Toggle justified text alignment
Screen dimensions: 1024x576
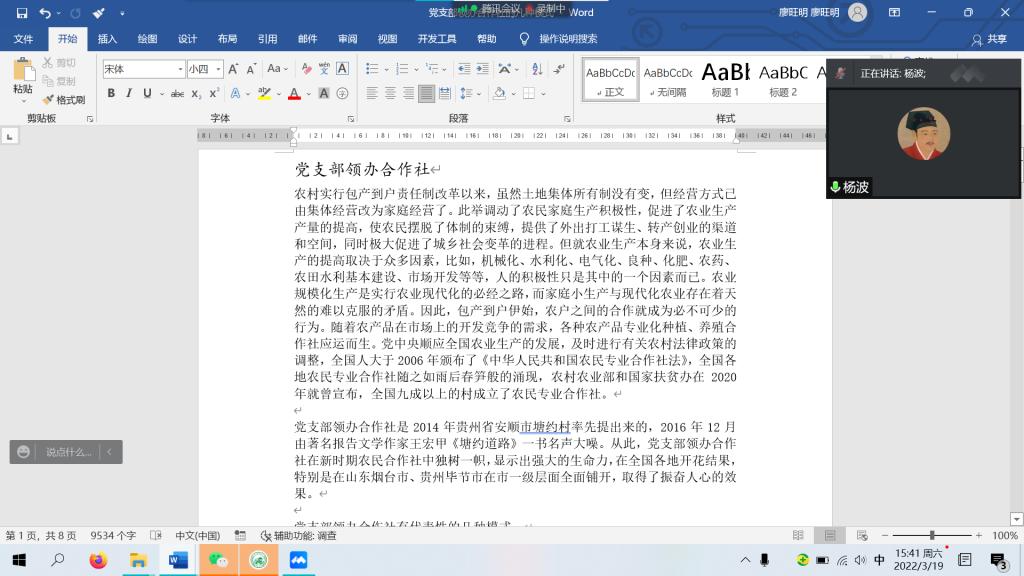pos(427,94)
